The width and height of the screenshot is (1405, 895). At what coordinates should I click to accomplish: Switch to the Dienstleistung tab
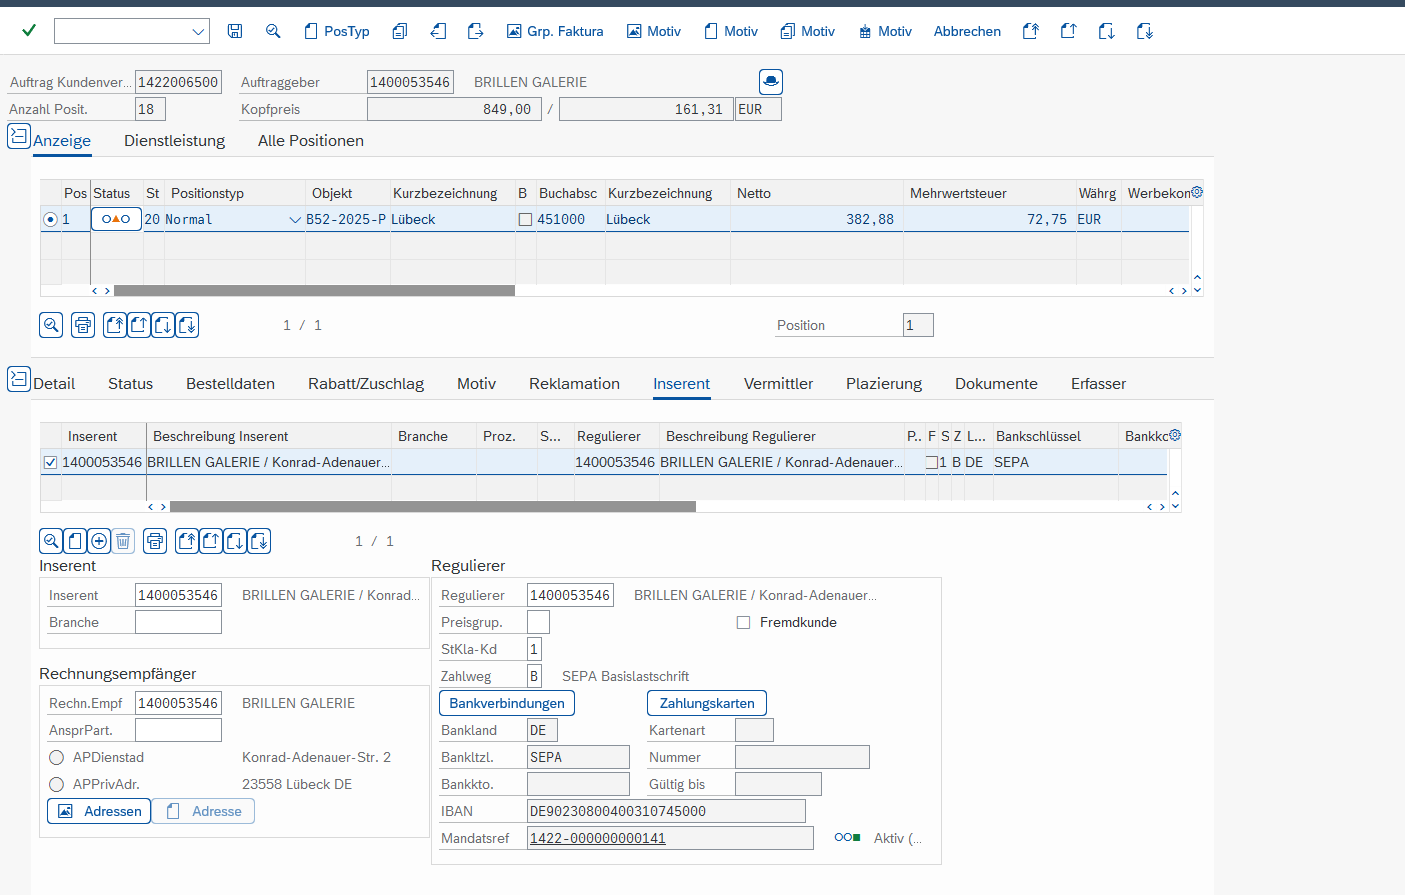click(x=175, y=141)
